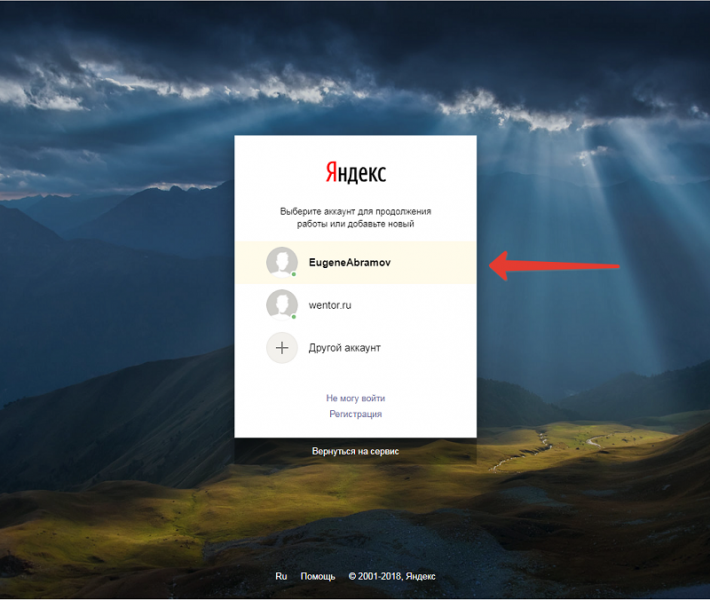Select the EugeneAbramov account name
Viewport: 710px width, 600px height.
[350, 263]
